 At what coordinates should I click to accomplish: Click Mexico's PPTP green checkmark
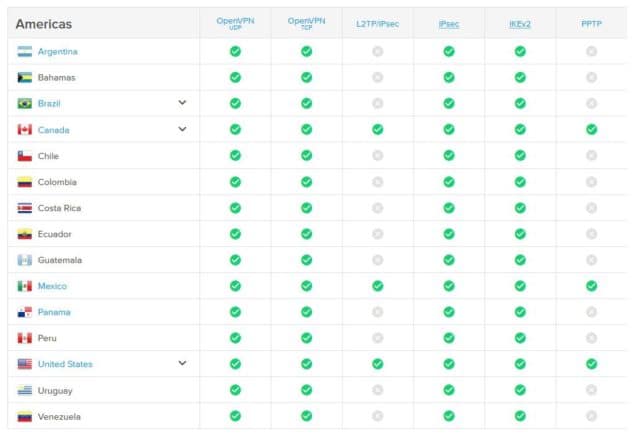tap(591, 286)
